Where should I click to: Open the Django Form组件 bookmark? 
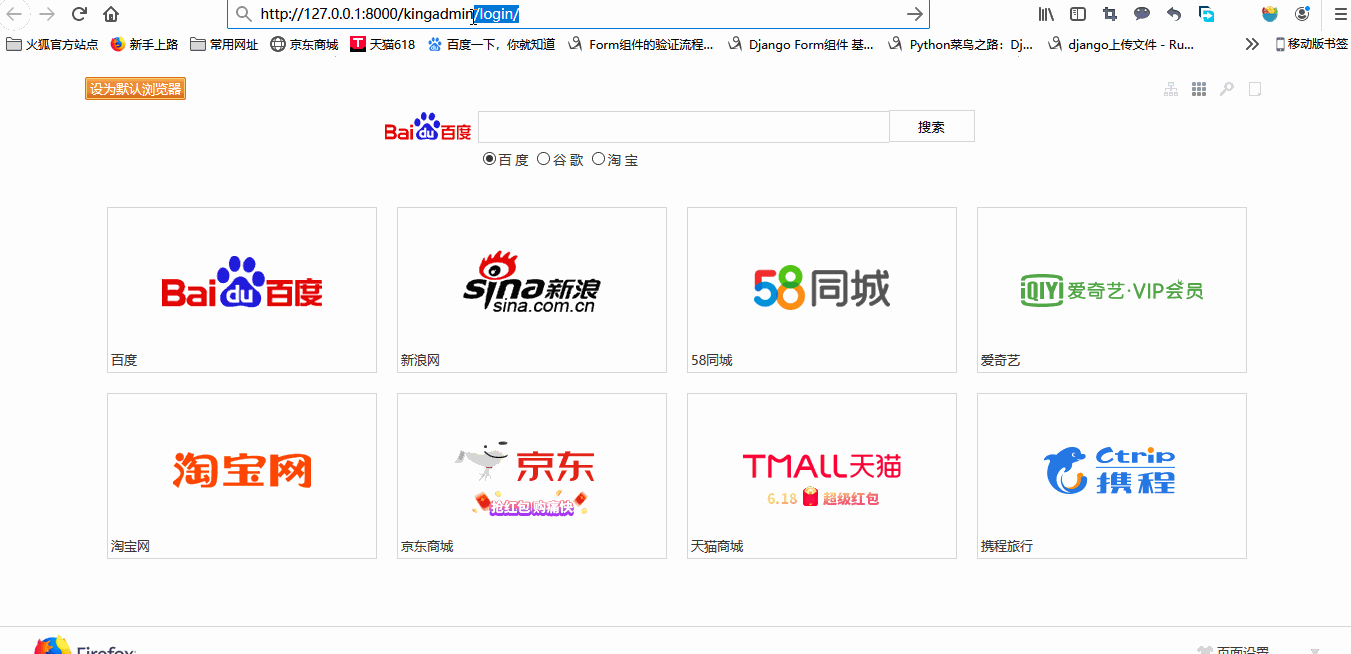[801, 44]
